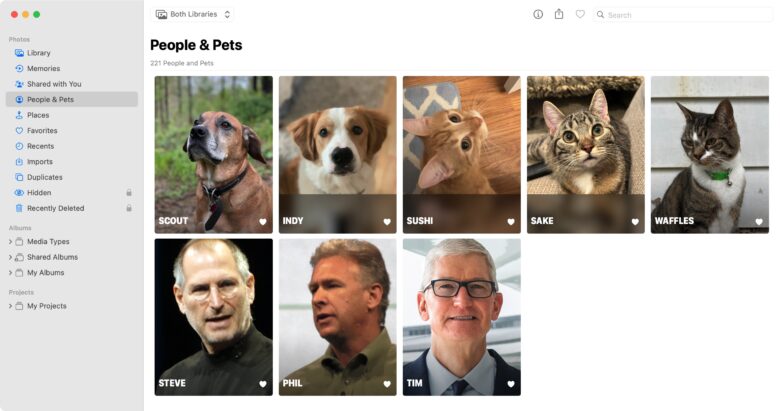
Task: Open the Hidden album
Action: click(x=39, y=192)
